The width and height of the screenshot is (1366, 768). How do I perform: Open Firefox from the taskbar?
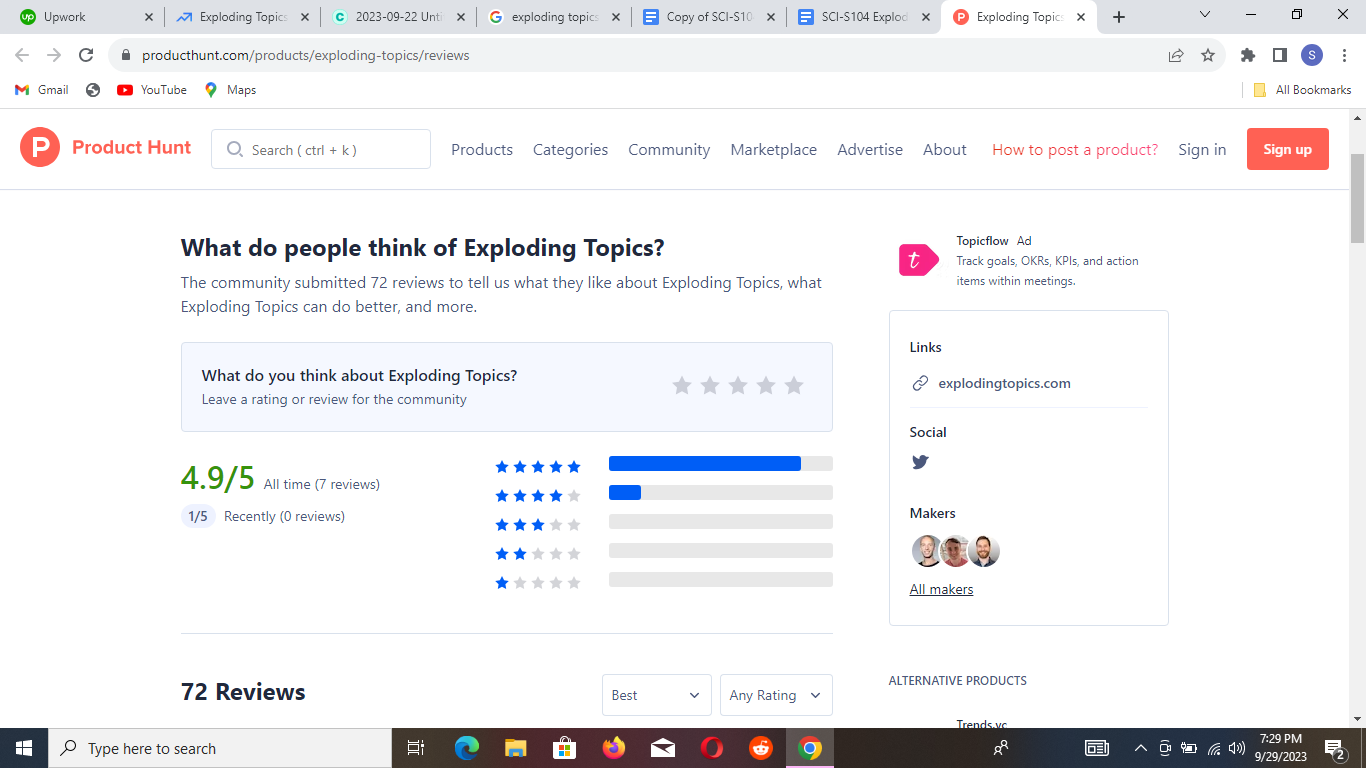[x=613, y=747]
